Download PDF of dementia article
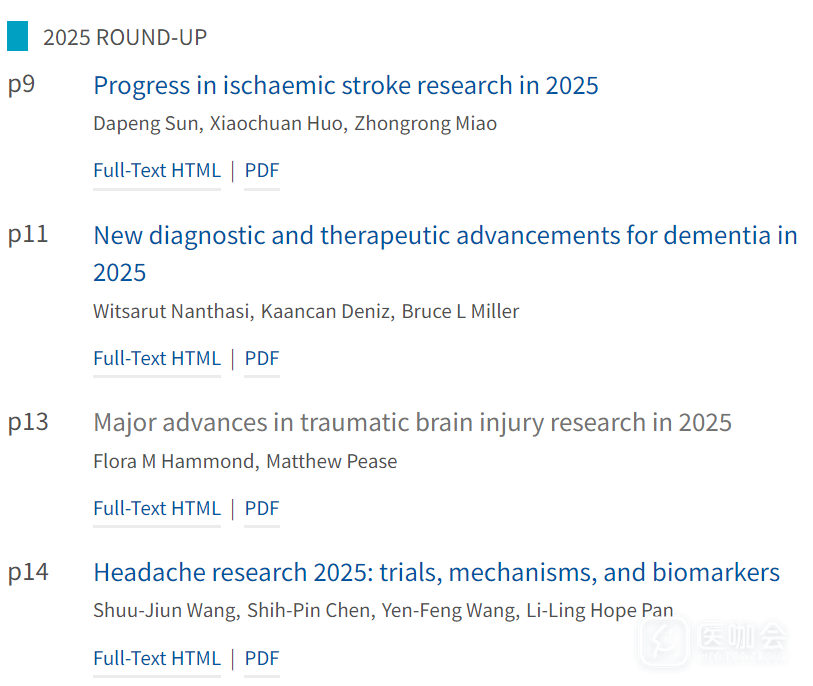 (262, 358)
